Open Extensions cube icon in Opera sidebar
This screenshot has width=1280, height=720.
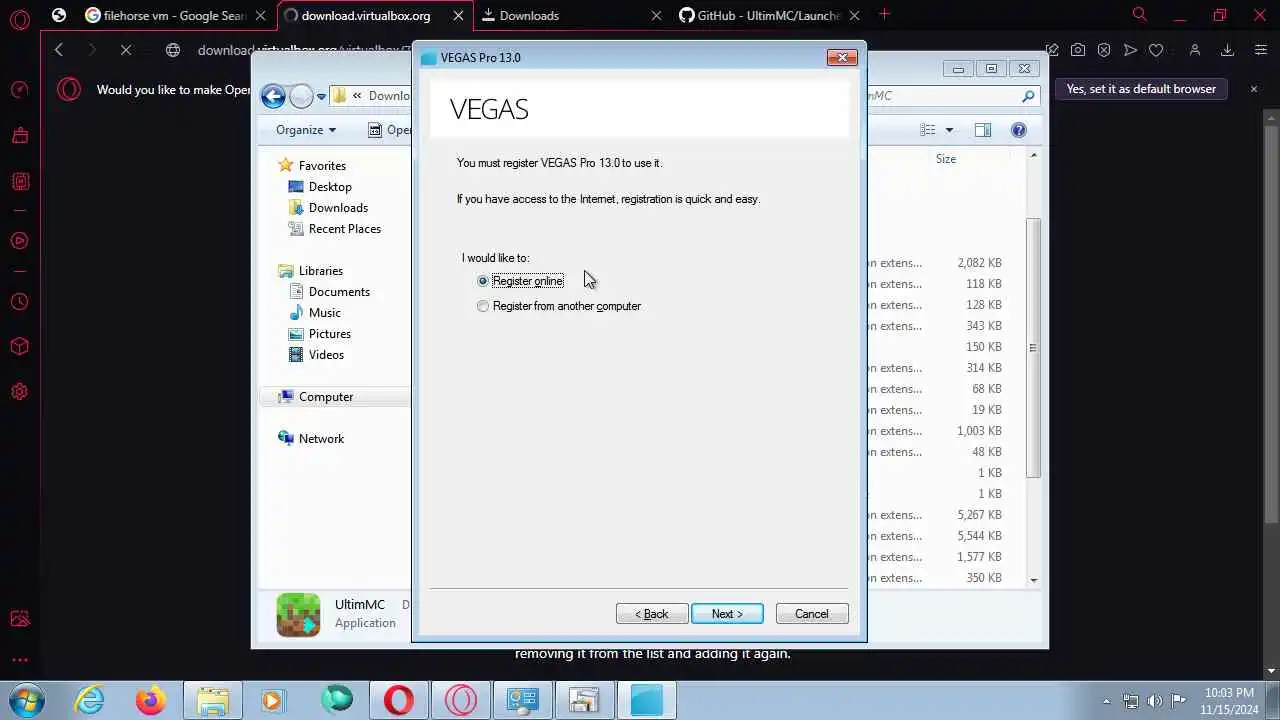pos(19,346)
